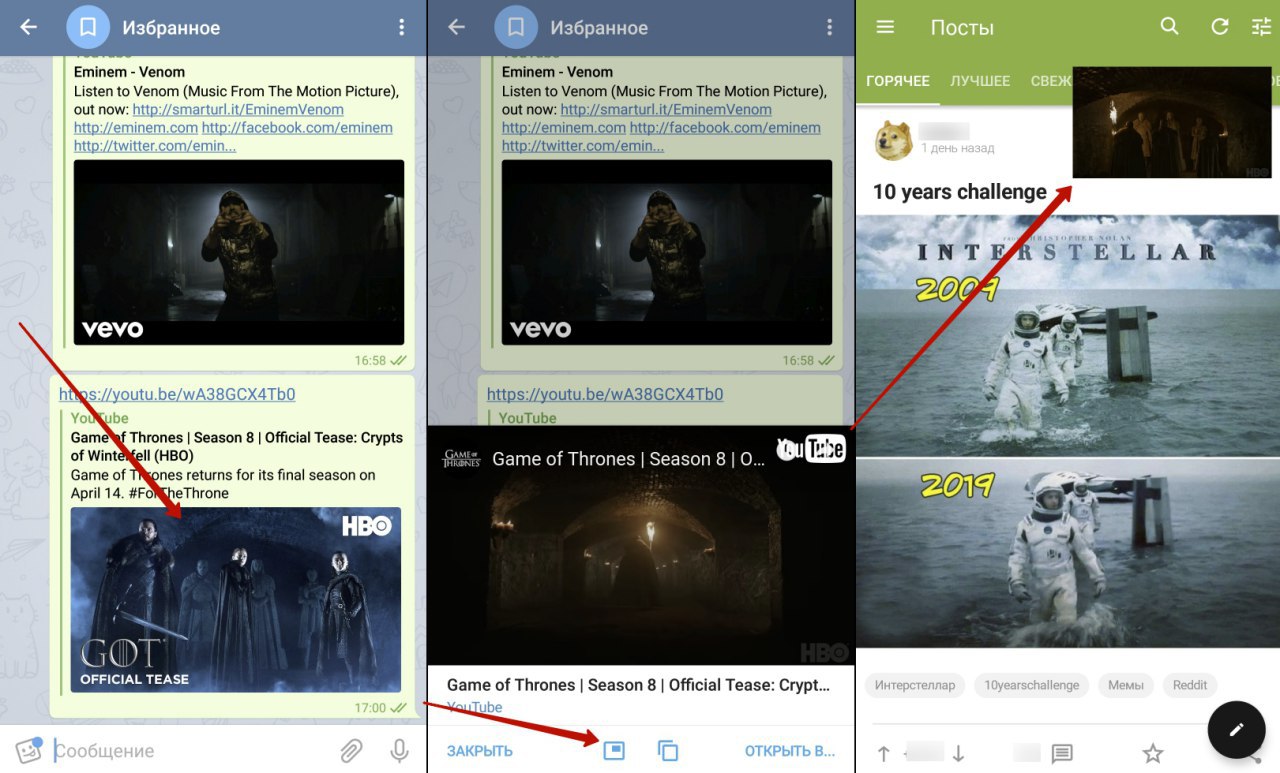Click Game of Thrones title below the player
Image resolution: width=1280 pixels, height=773 pixels.
(639, 685)
